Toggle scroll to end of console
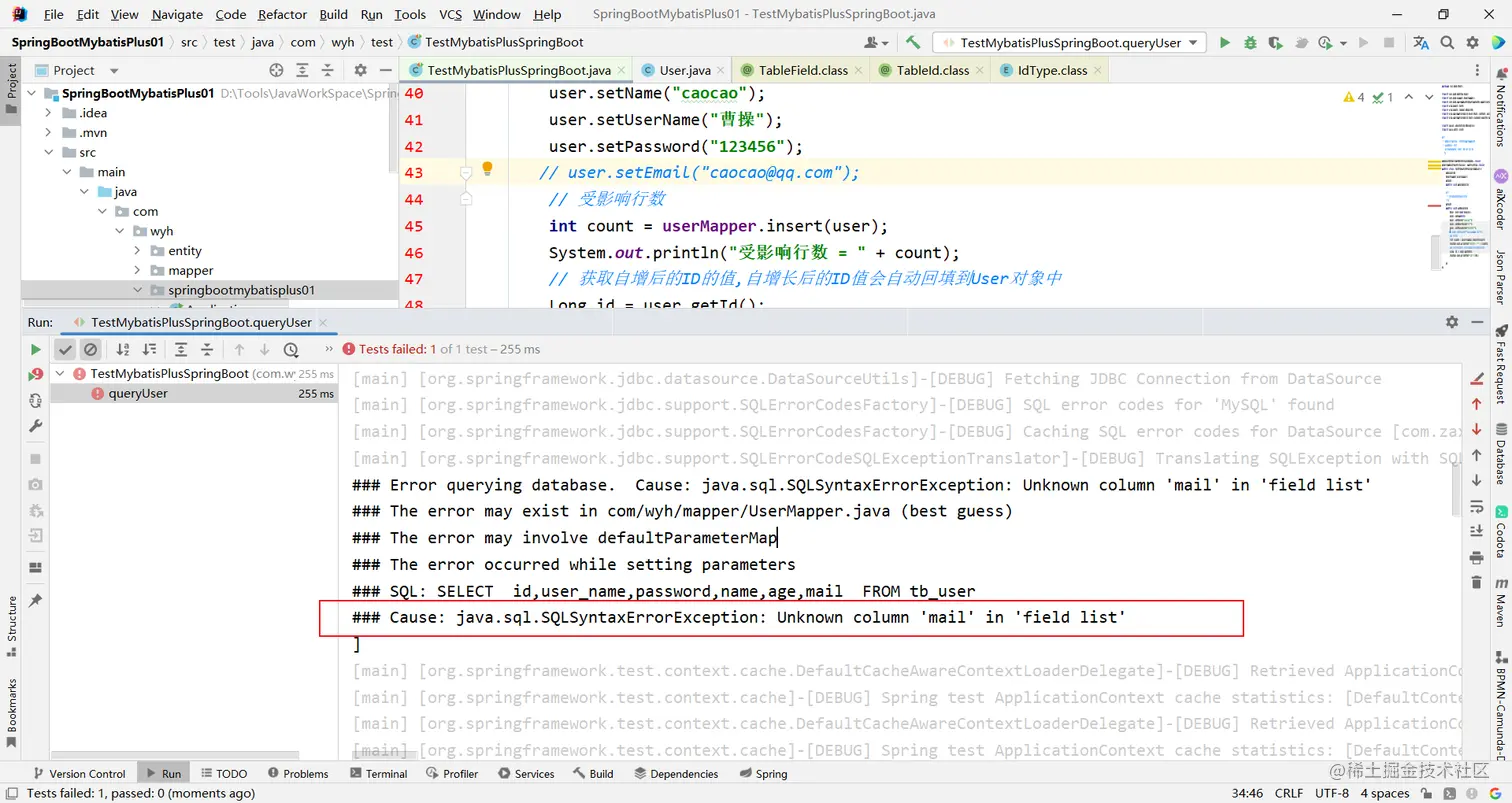 coord(1476,531)
